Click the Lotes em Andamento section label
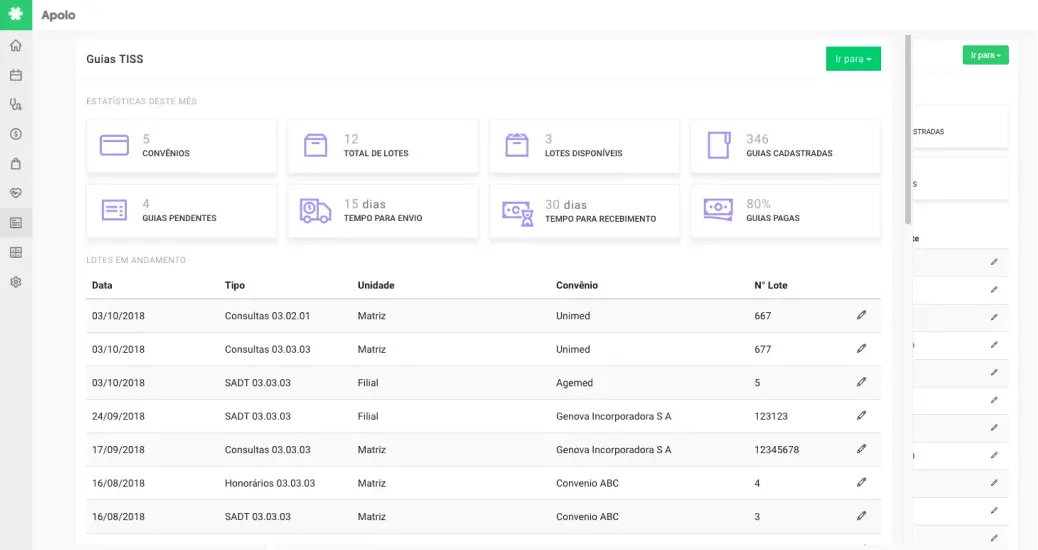Image resolution: width=1038 pixels, height=550 pixels. pyautogui.click(x=136, y=260)
